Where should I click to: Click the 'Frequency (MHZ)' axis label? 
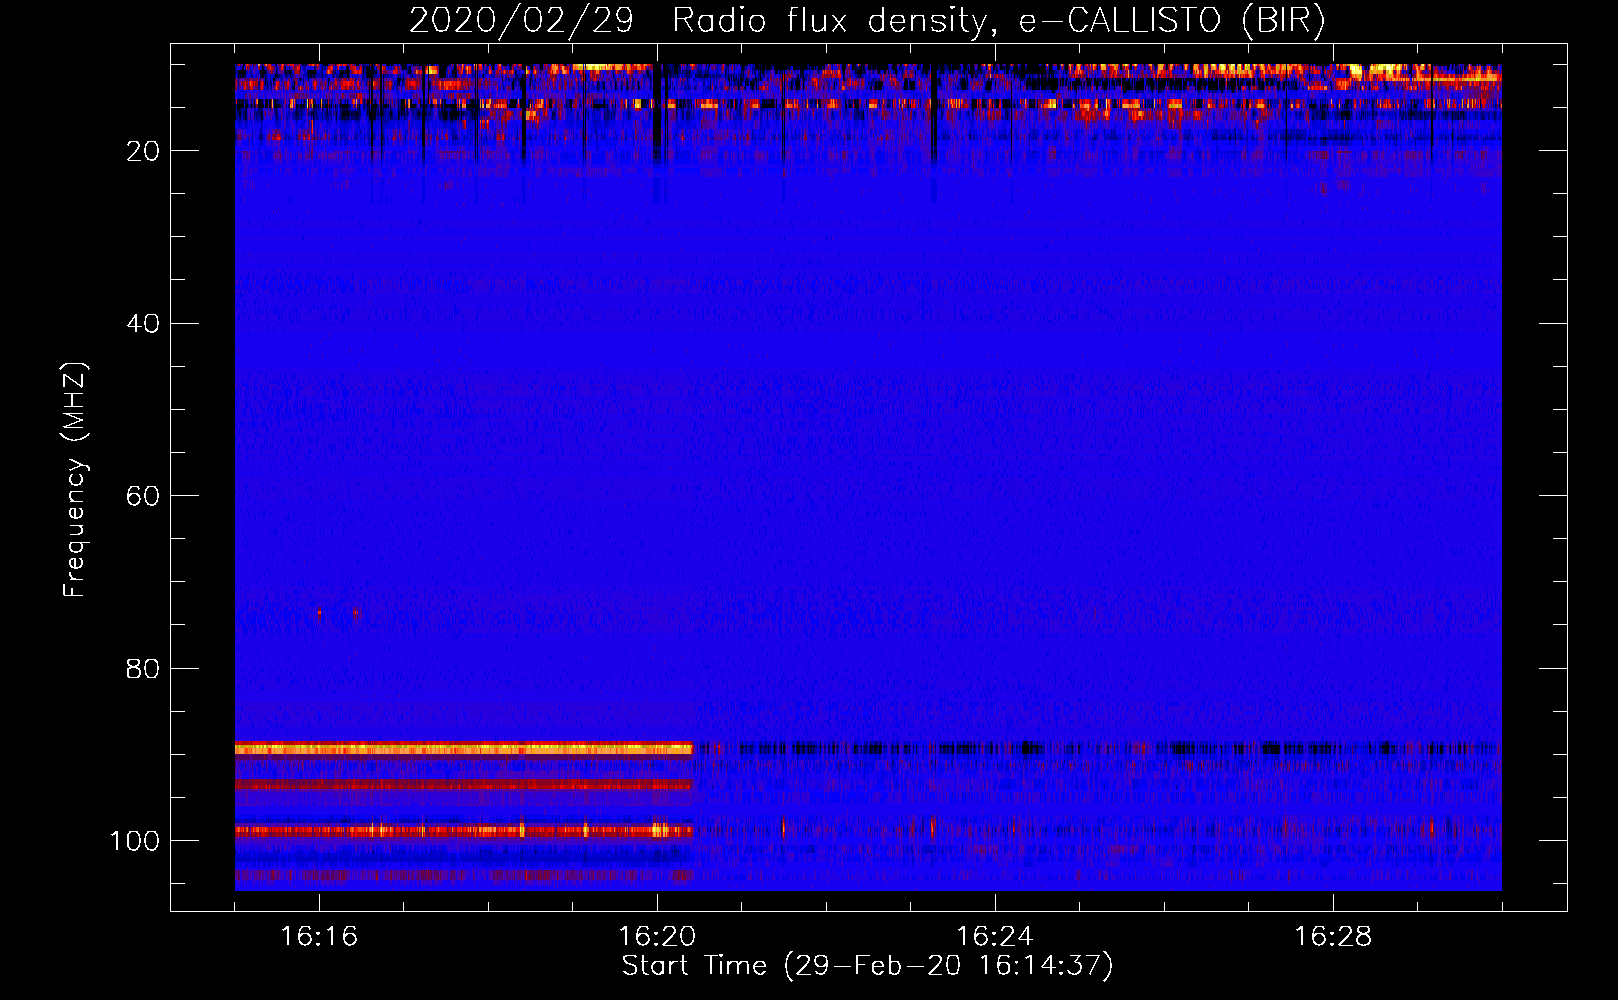click(75, 479)
